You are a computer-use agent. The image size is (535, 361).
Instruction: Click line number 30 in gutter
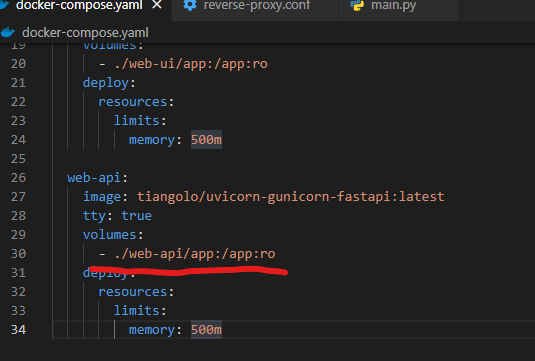(x=18, y=254)
